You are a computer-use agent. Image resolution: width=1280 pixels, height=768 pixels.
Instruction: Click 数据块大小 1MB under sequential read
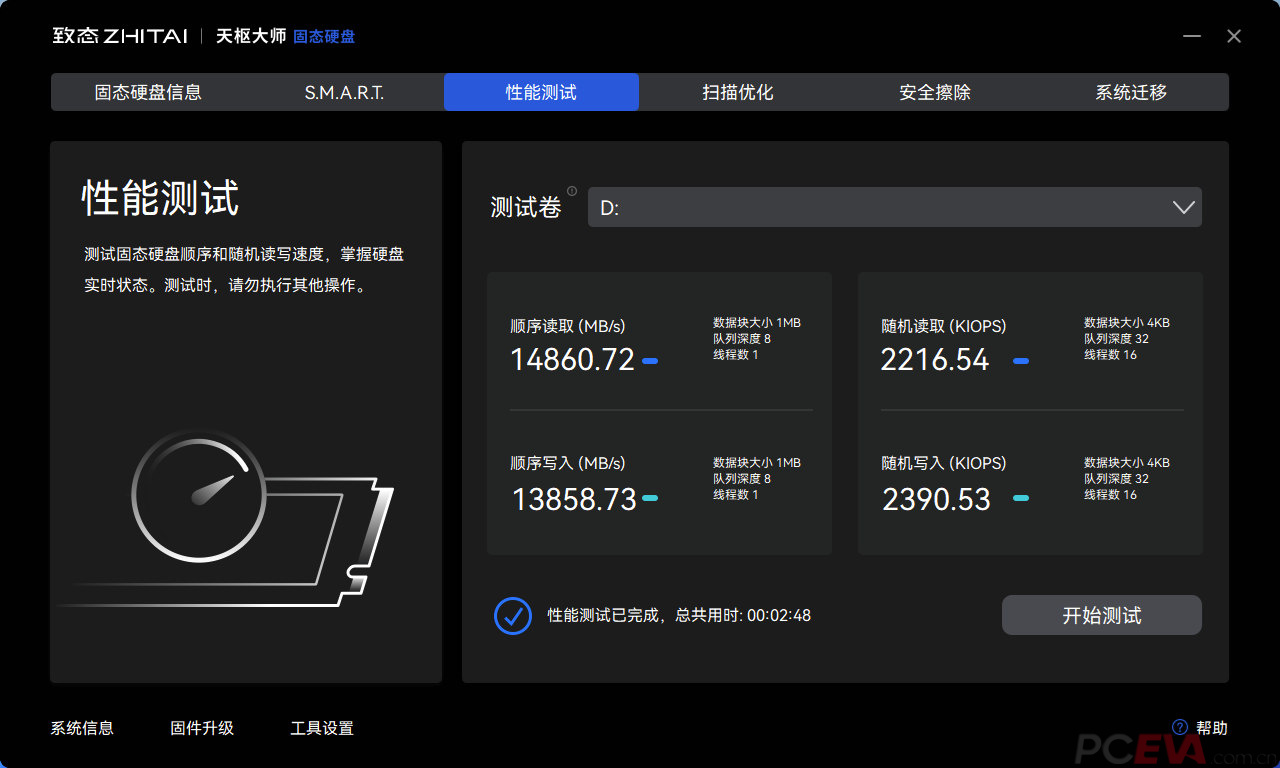[x=757, y=323]
